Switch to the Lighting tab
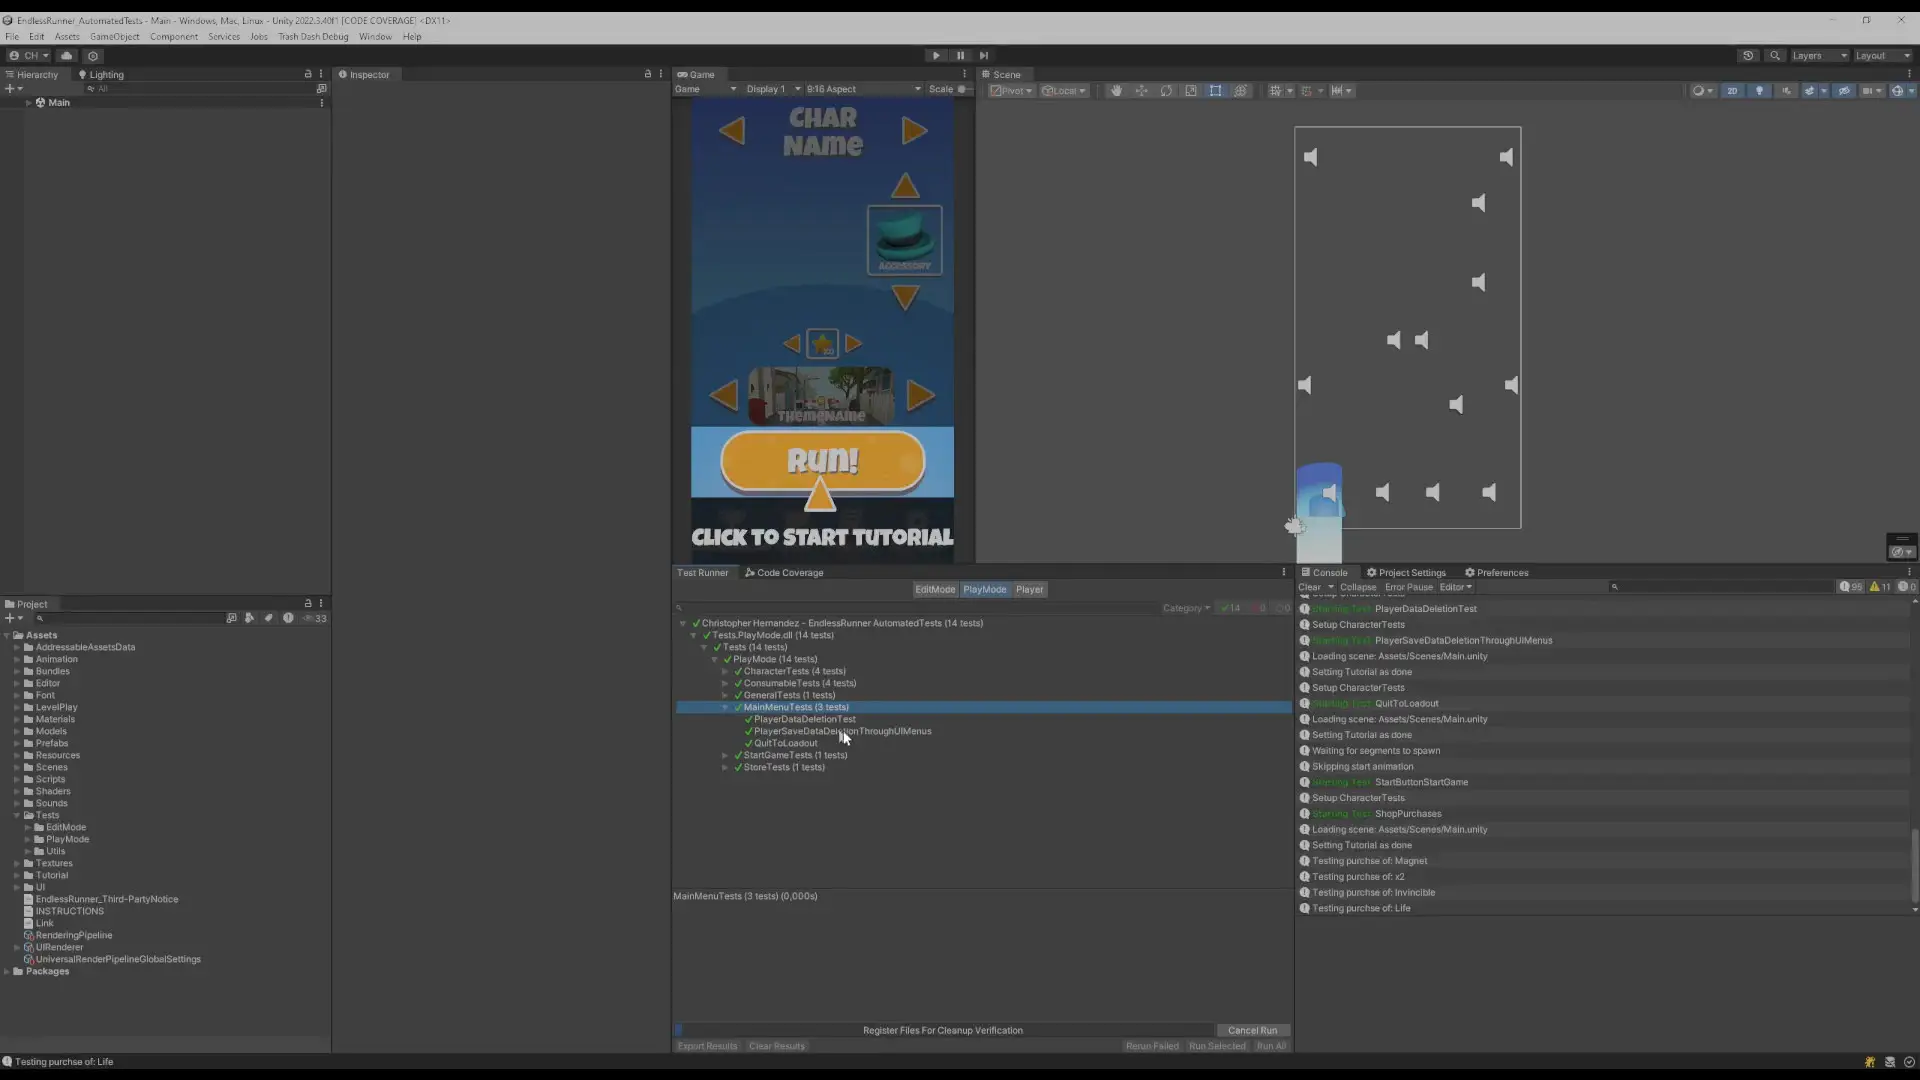The image size is (1920, 1080). click(101, 75)
